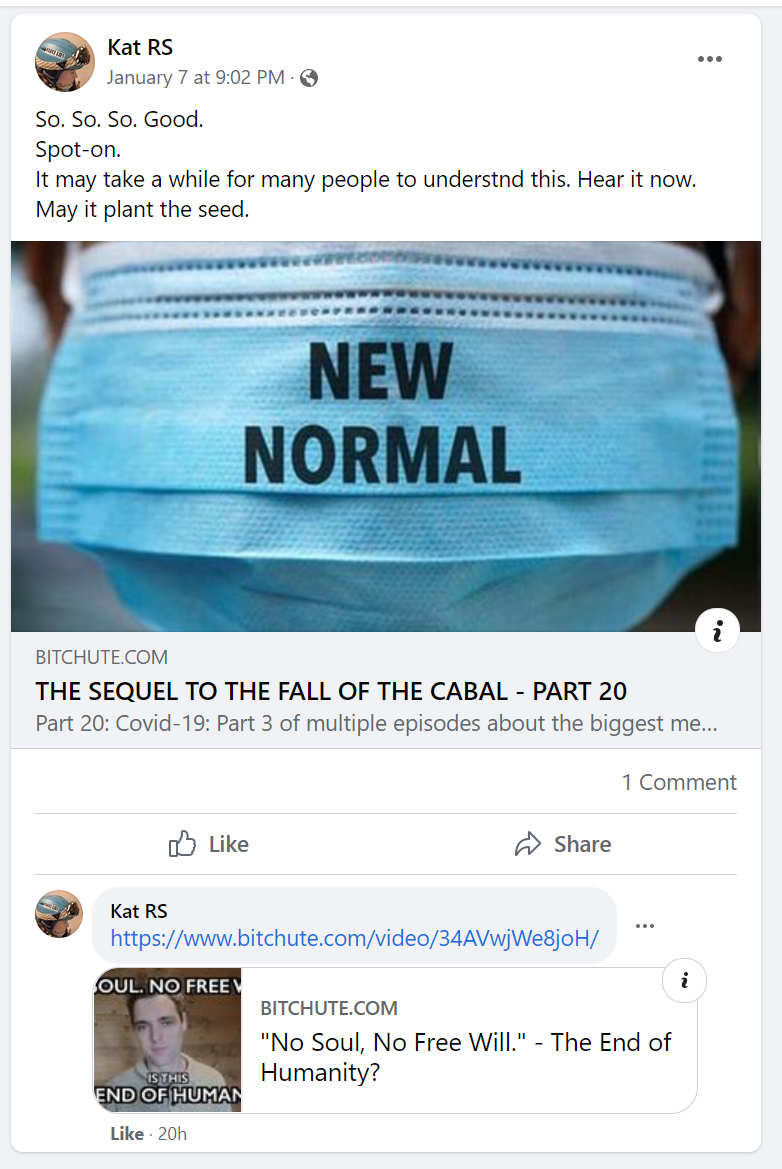This screenshot has height=1169, width=782.
Task: Like the comment by Kat RS
Action: point(127,1133)
